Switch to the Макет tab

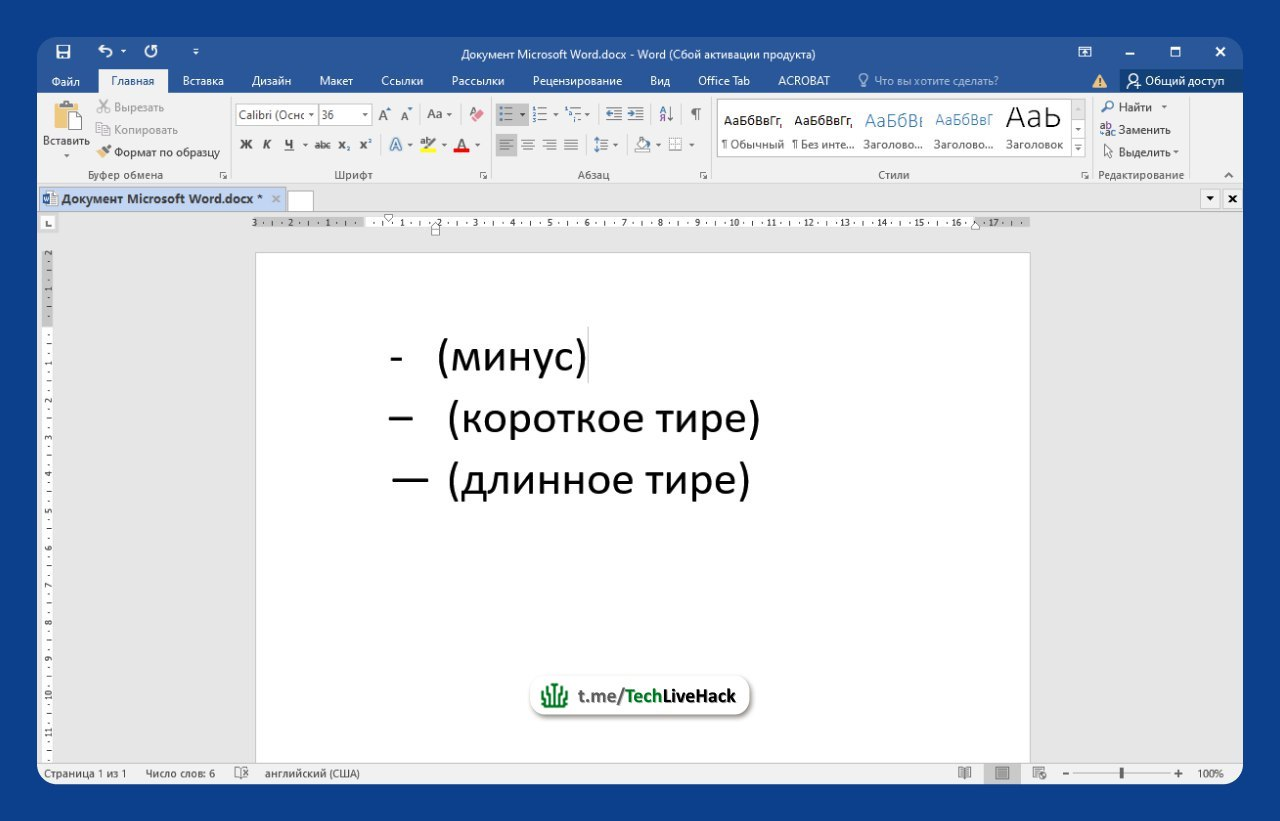[x=336, y=81]
